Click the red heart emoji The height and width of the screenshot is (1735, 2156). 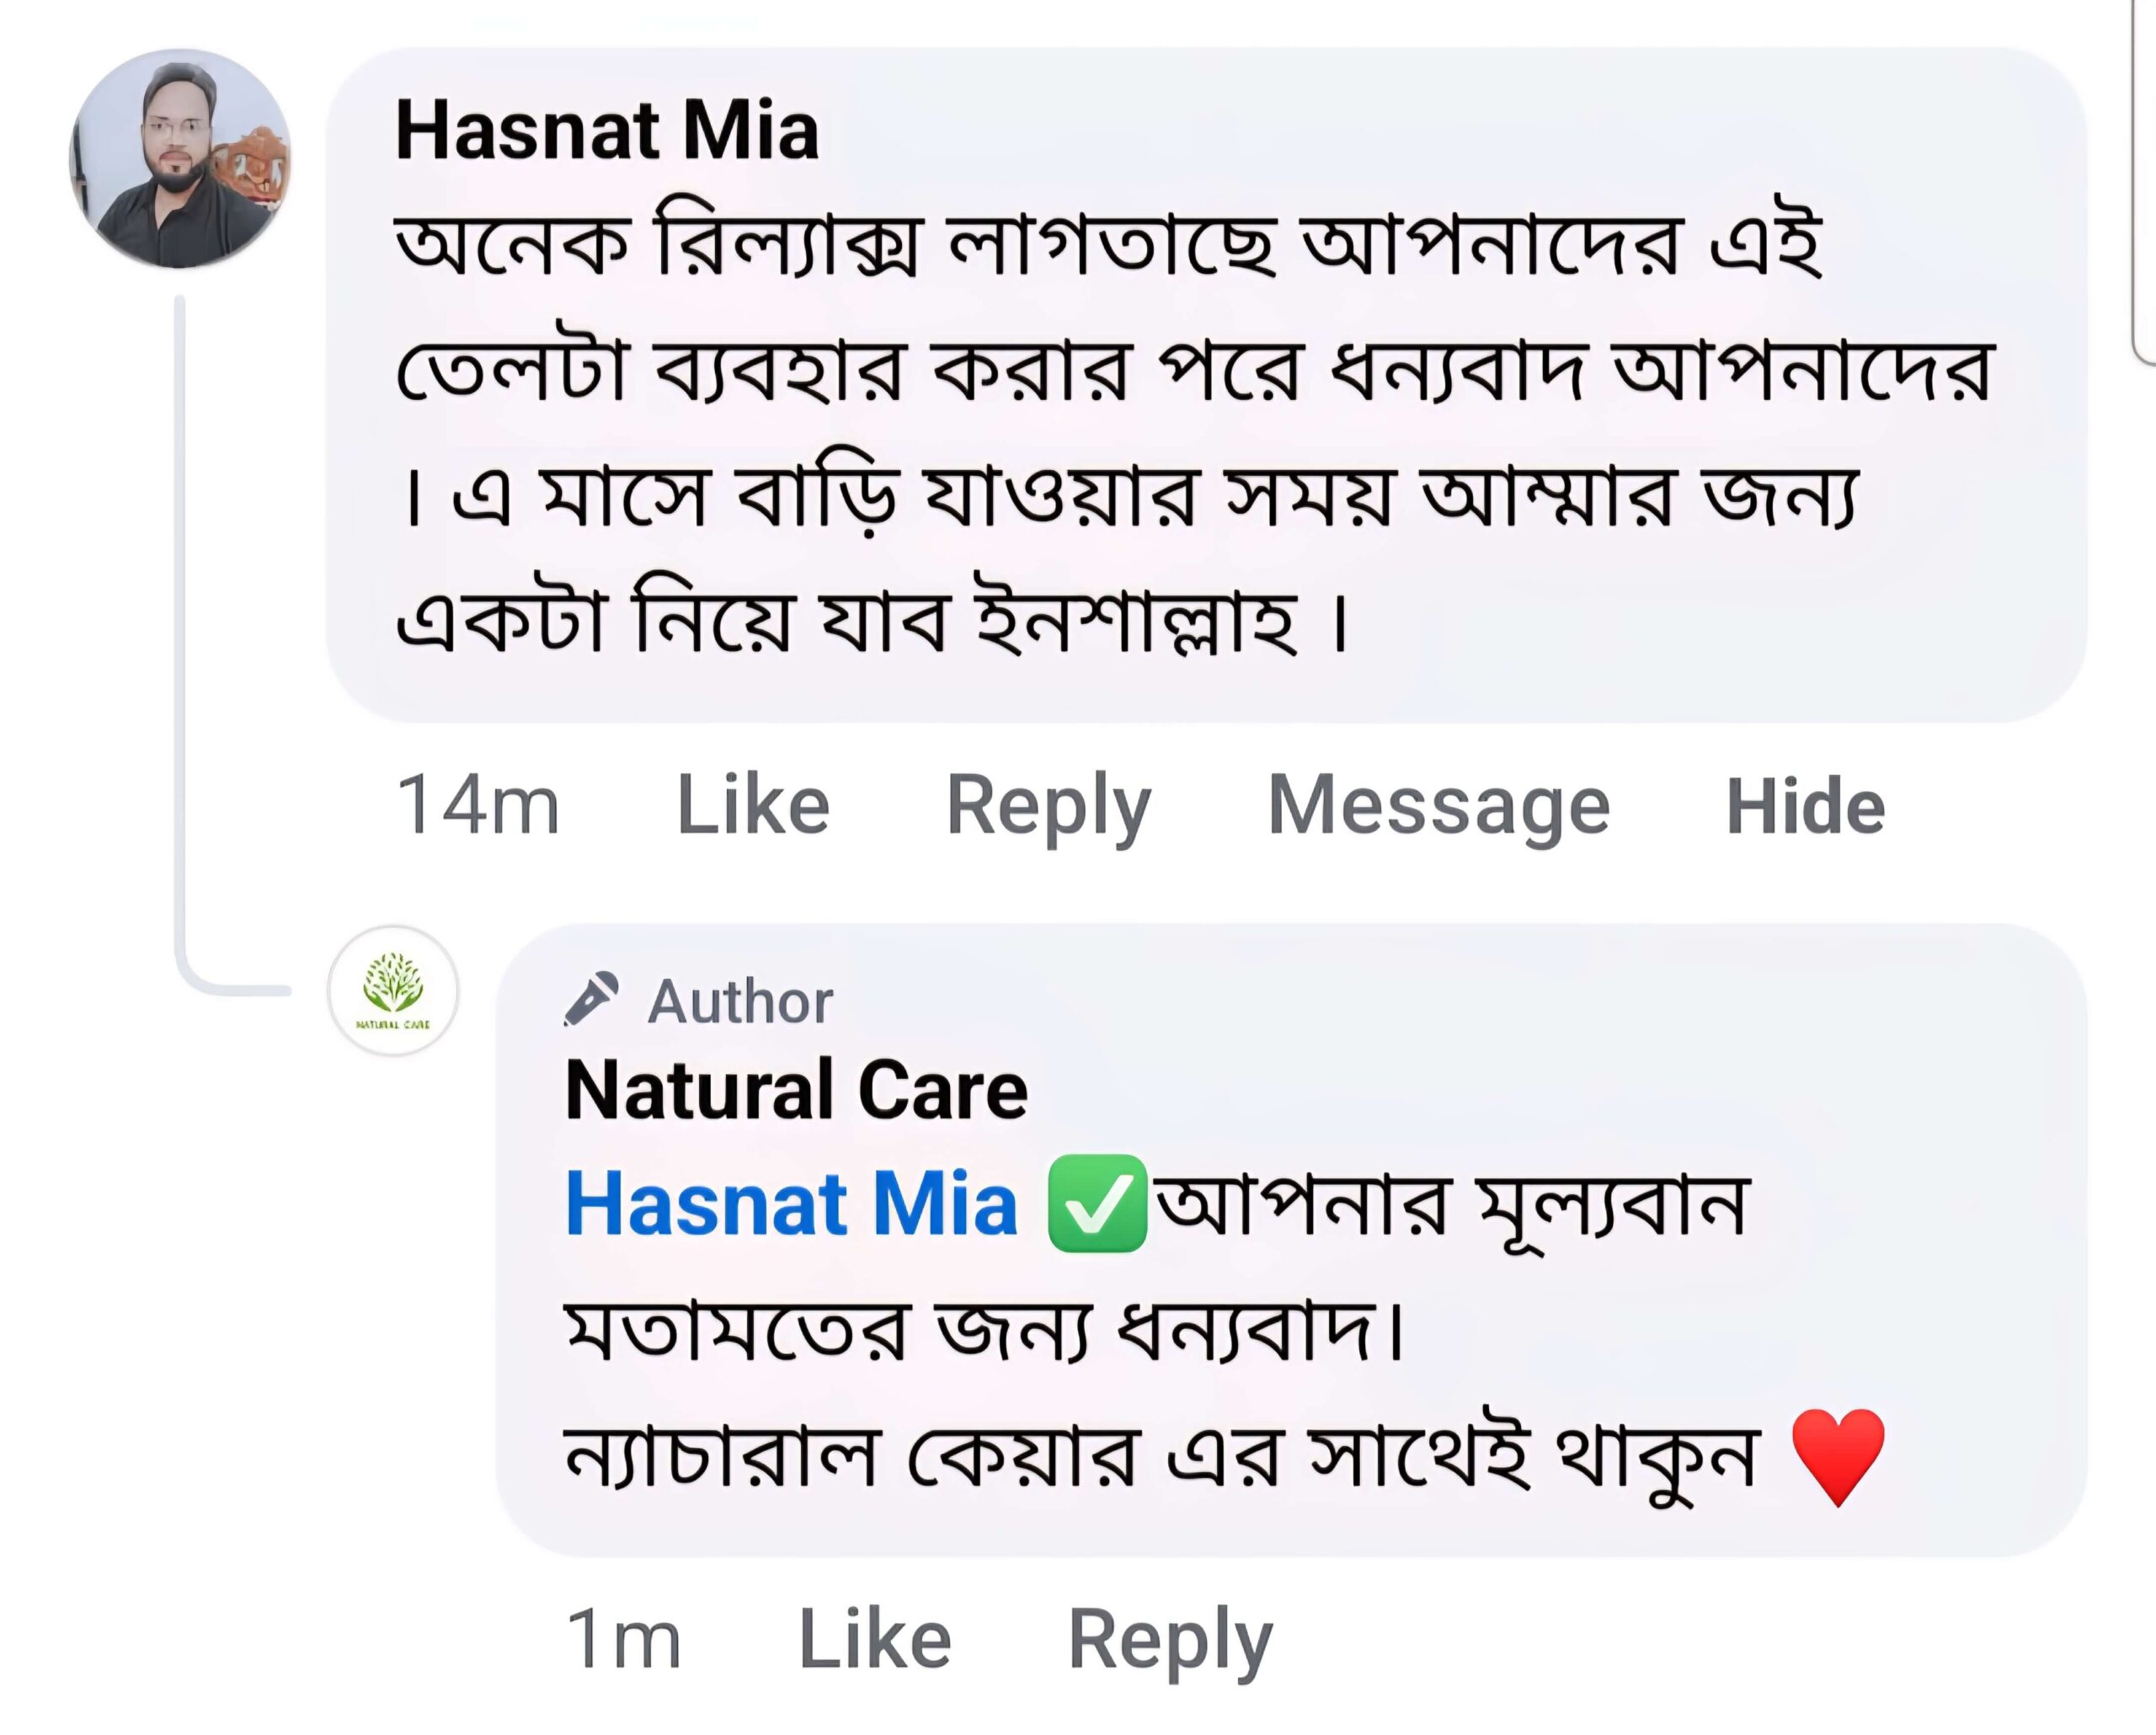1837,1455
